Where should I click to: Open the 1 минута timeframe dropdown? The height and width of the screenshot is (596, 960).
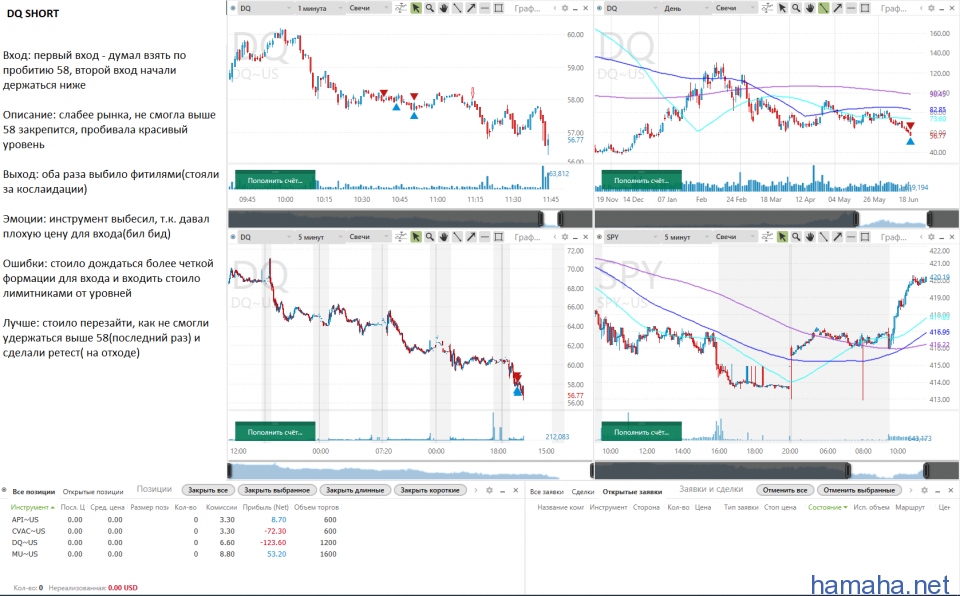[319, 8]
